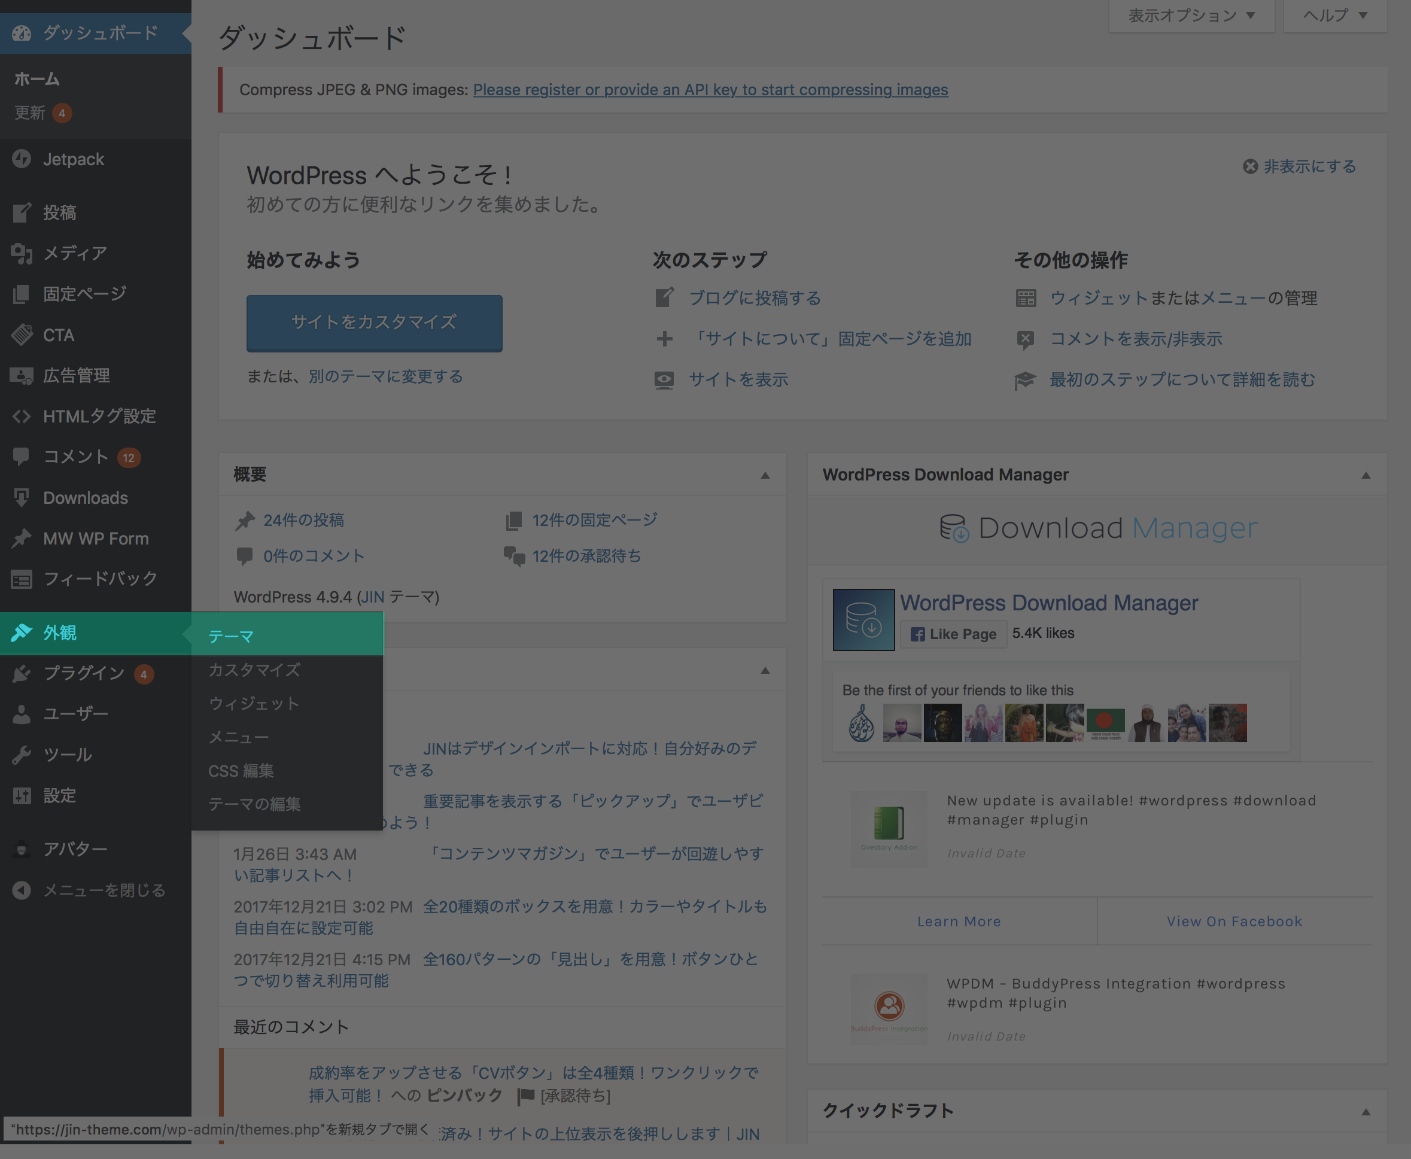Expand the ヘルプ help dropdown
The height and width of the screenshot is (1159, 1411).
(x=1335, y=15)
